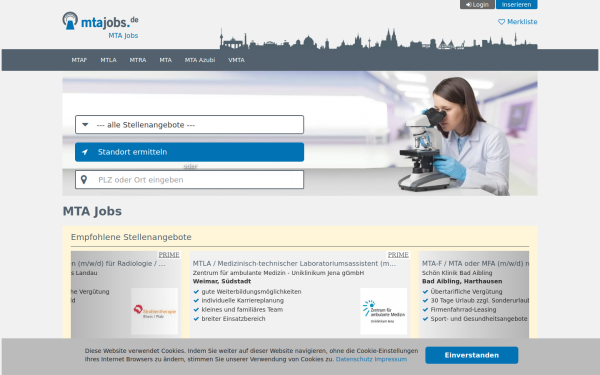Viewport: 600px width, 375px height.
Task: Click the MTA Jobs page heading
Action: click(92, 211)
